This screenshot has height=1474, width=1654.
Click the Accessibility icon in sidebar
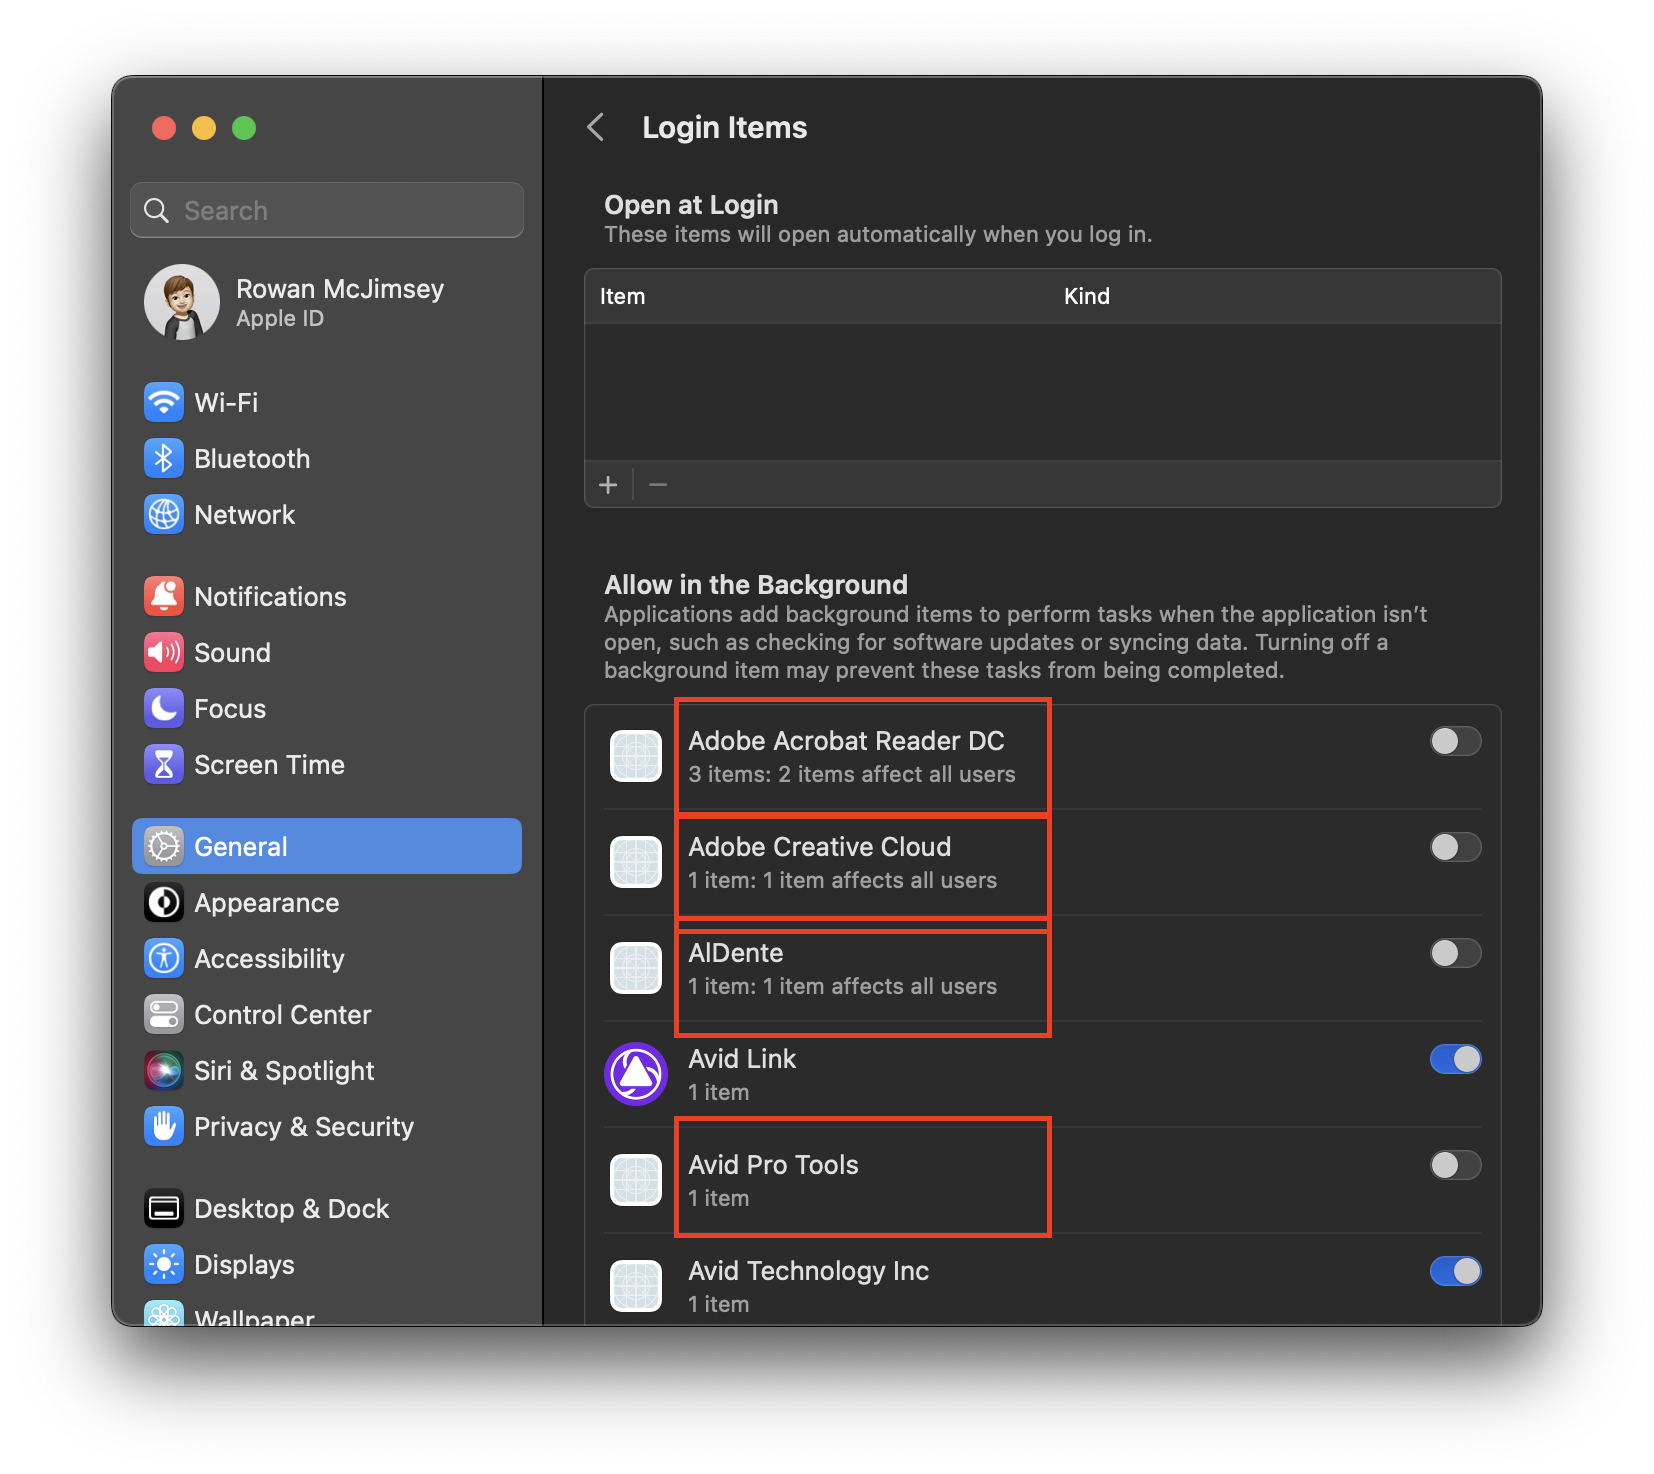point(164,958)
